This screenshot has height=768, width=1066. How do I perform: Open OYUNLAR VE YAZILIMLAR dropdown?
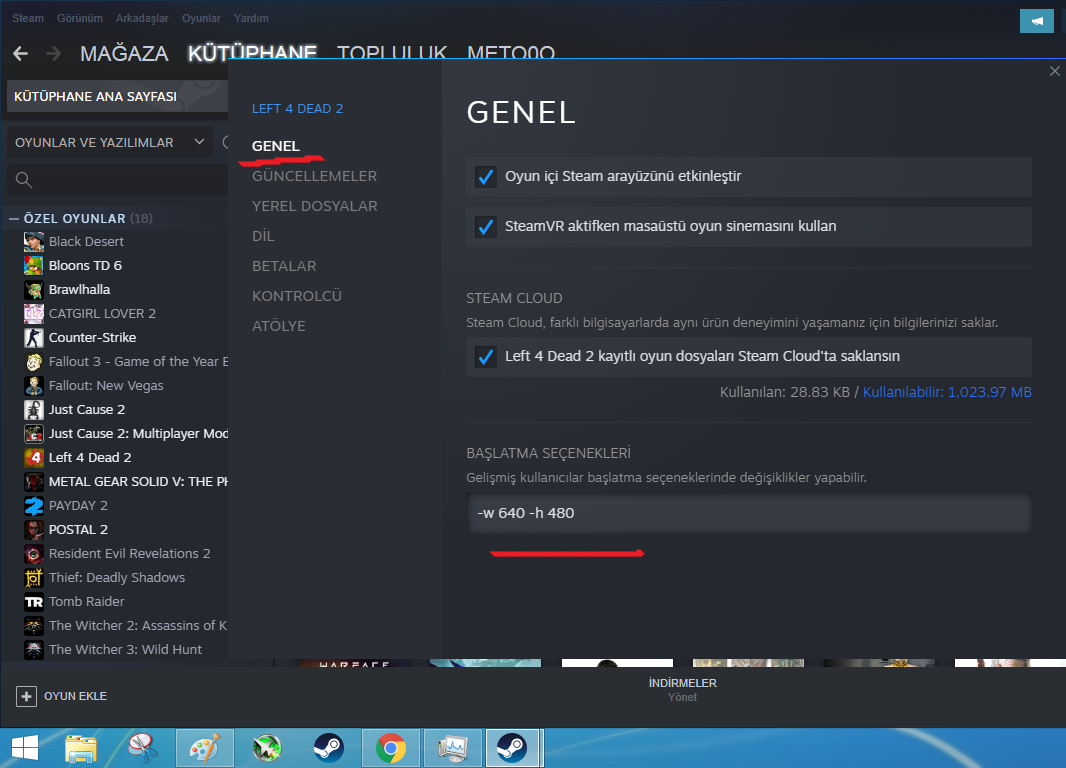pos(109,143)
